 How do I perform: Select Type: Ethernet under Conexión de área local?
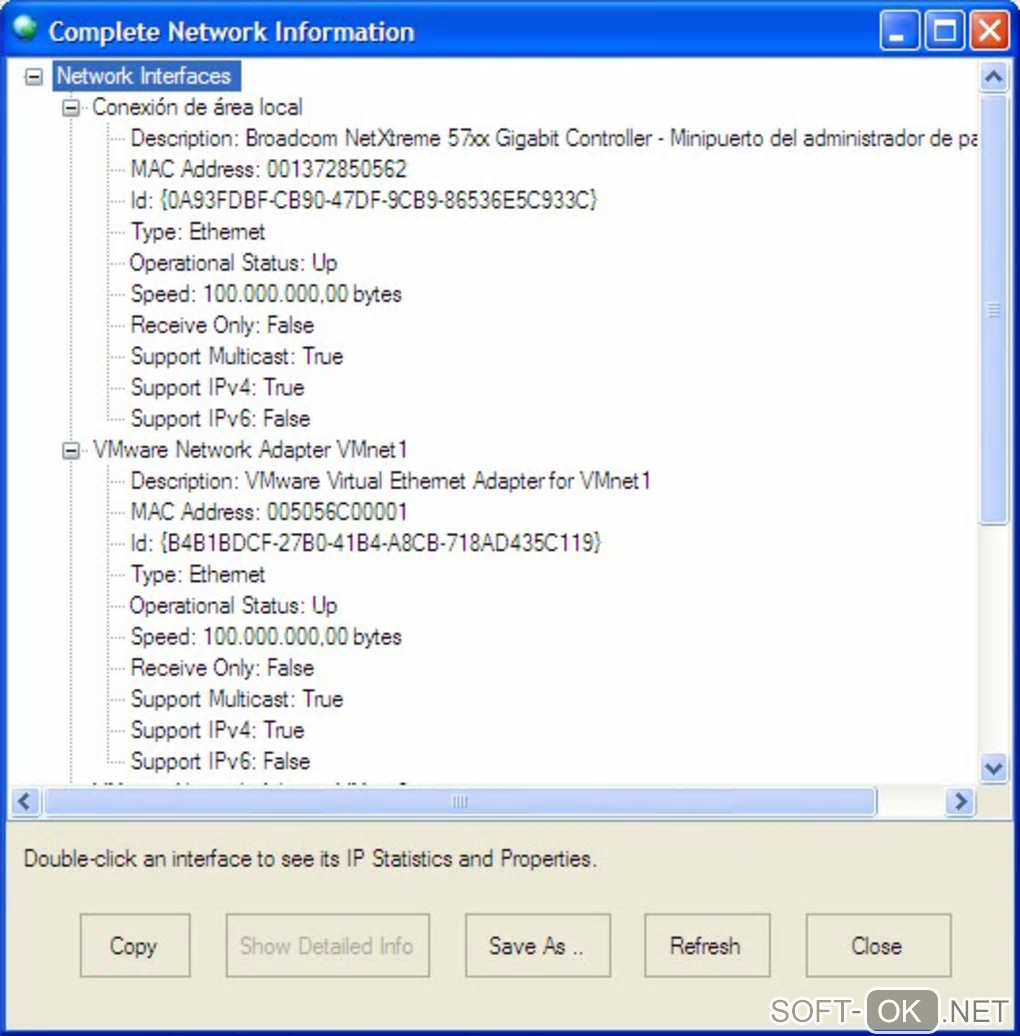pos(198,232)
